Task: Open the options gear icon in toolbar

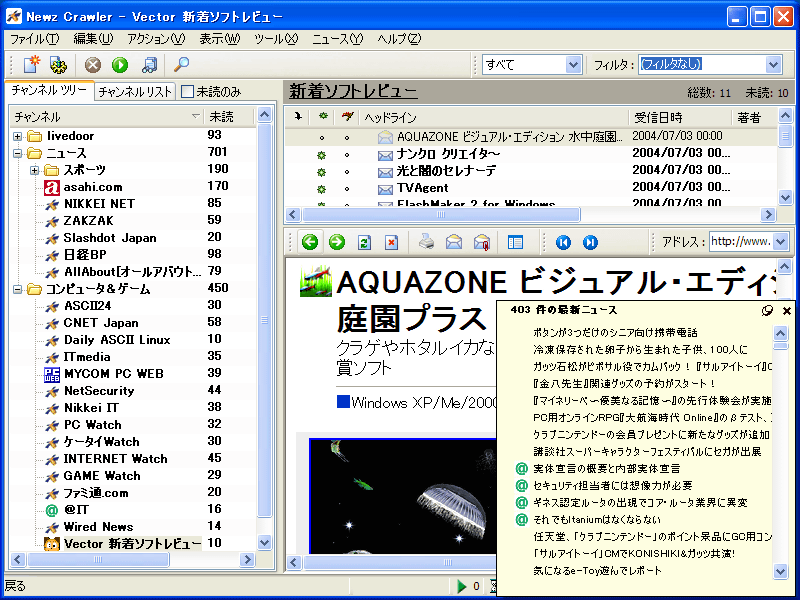Action: (59, 64)
